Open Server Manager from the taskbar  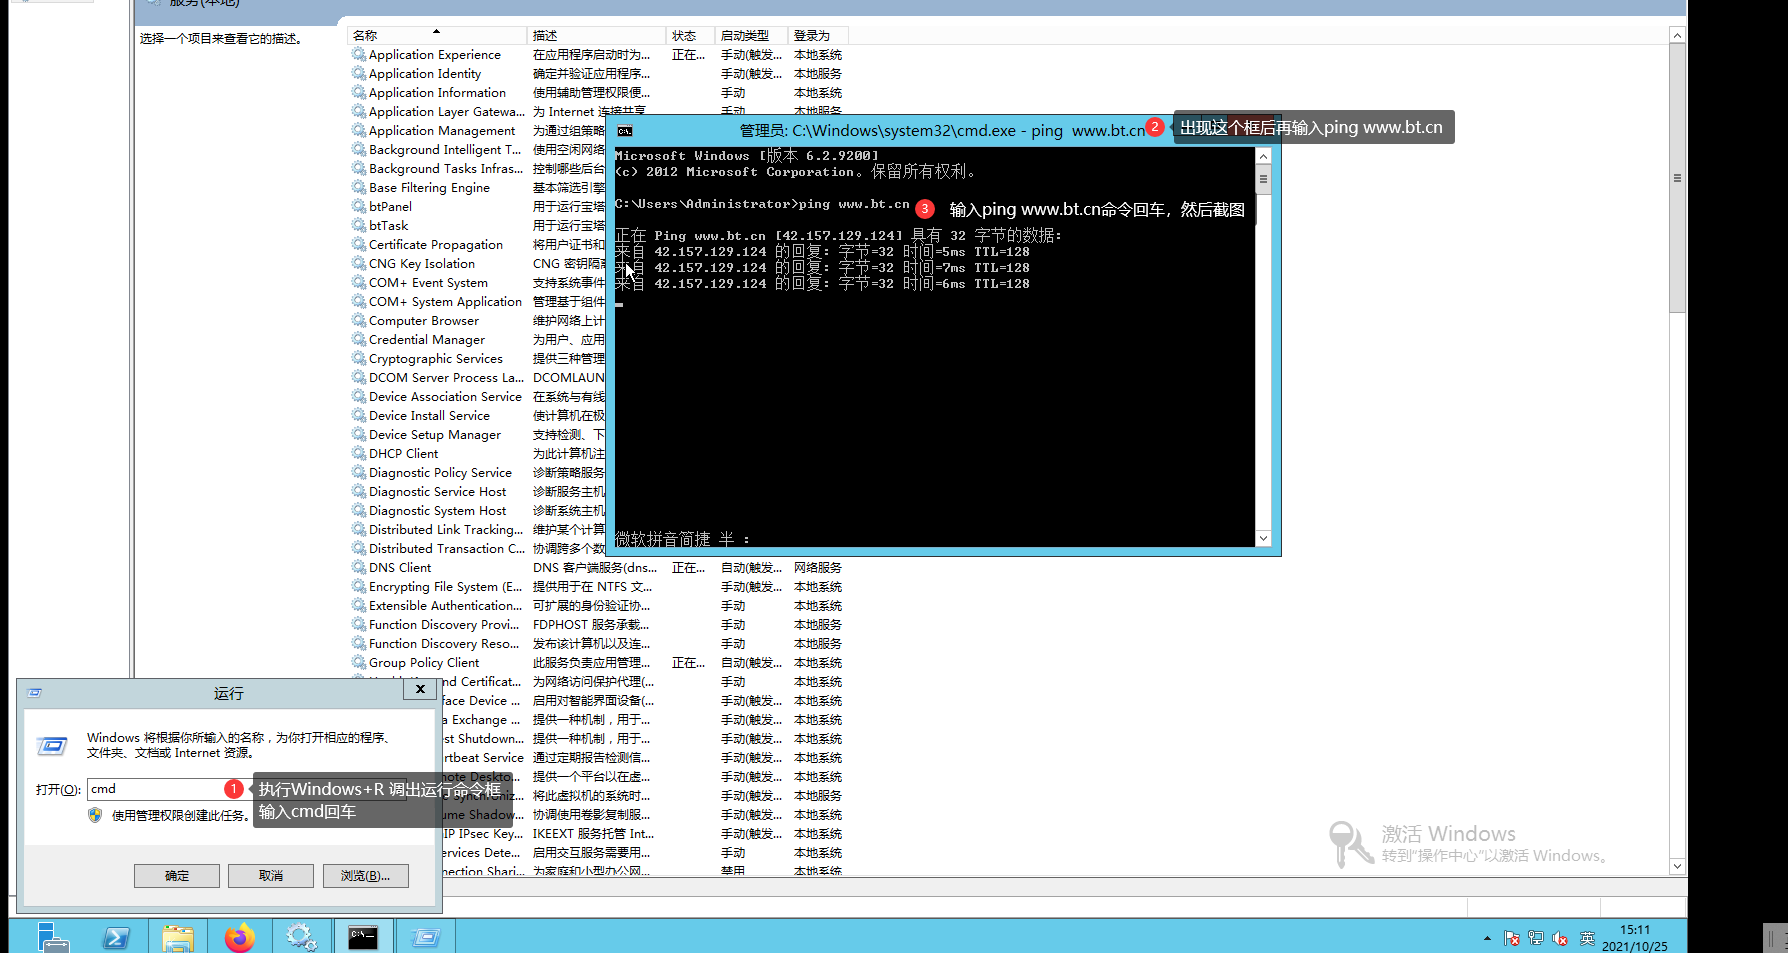point(53,937)
